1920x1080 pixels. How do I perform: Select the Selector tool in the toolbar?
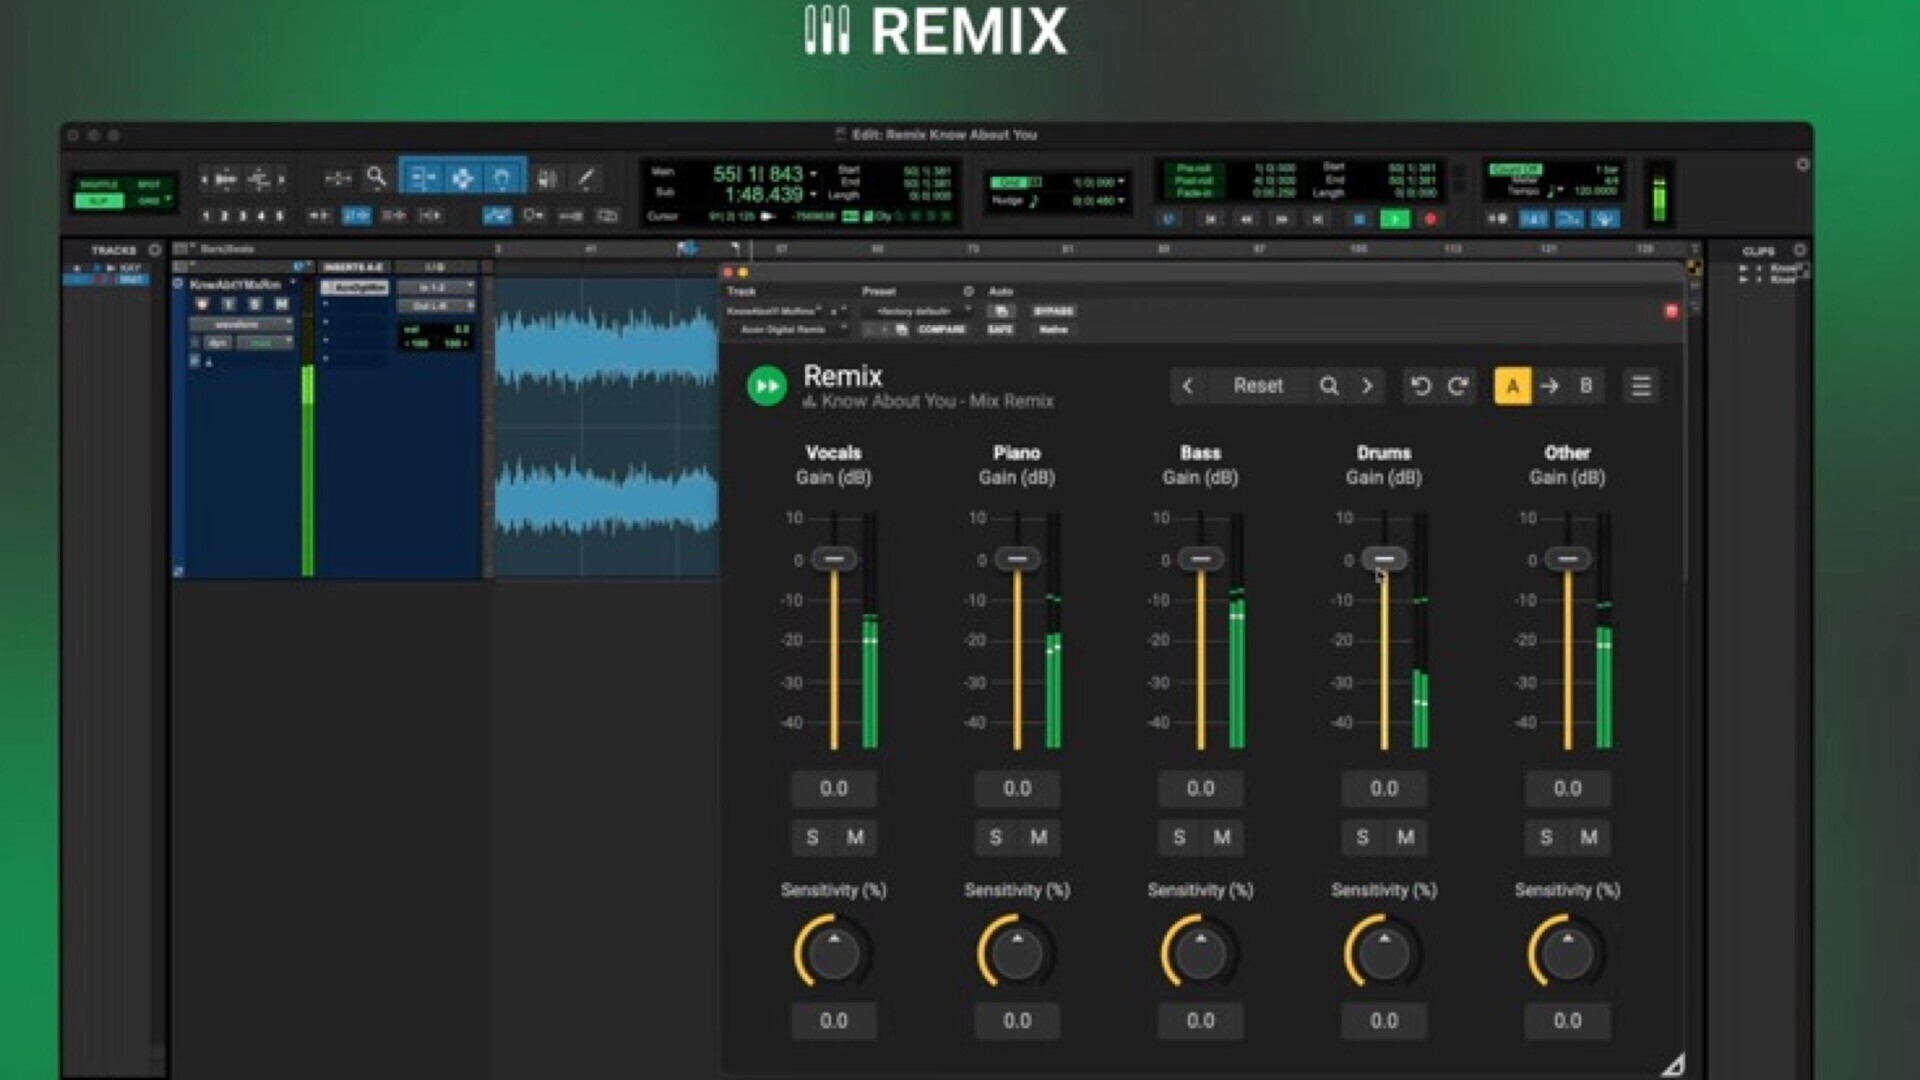tap(462, 178)
